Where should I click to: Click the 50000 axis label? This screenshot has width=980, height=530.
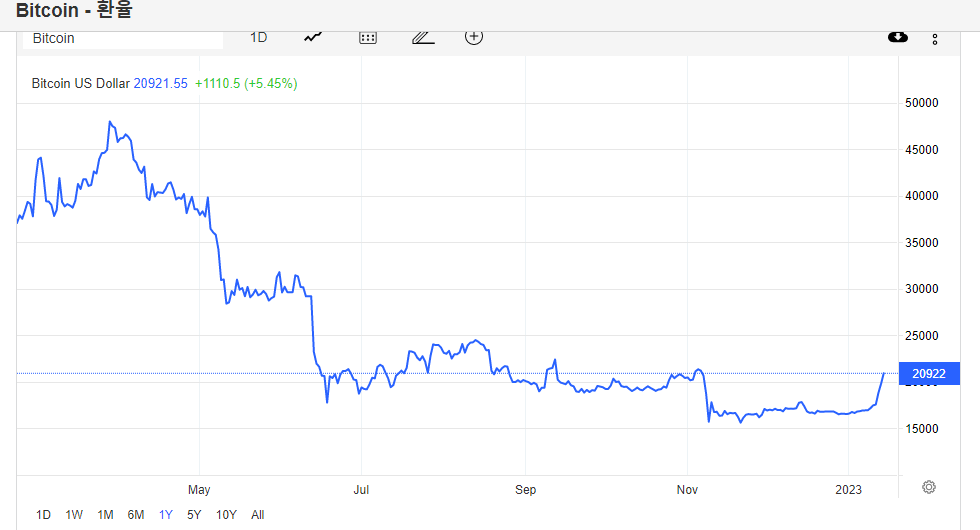pyautogui.click(x=921, y=103)
